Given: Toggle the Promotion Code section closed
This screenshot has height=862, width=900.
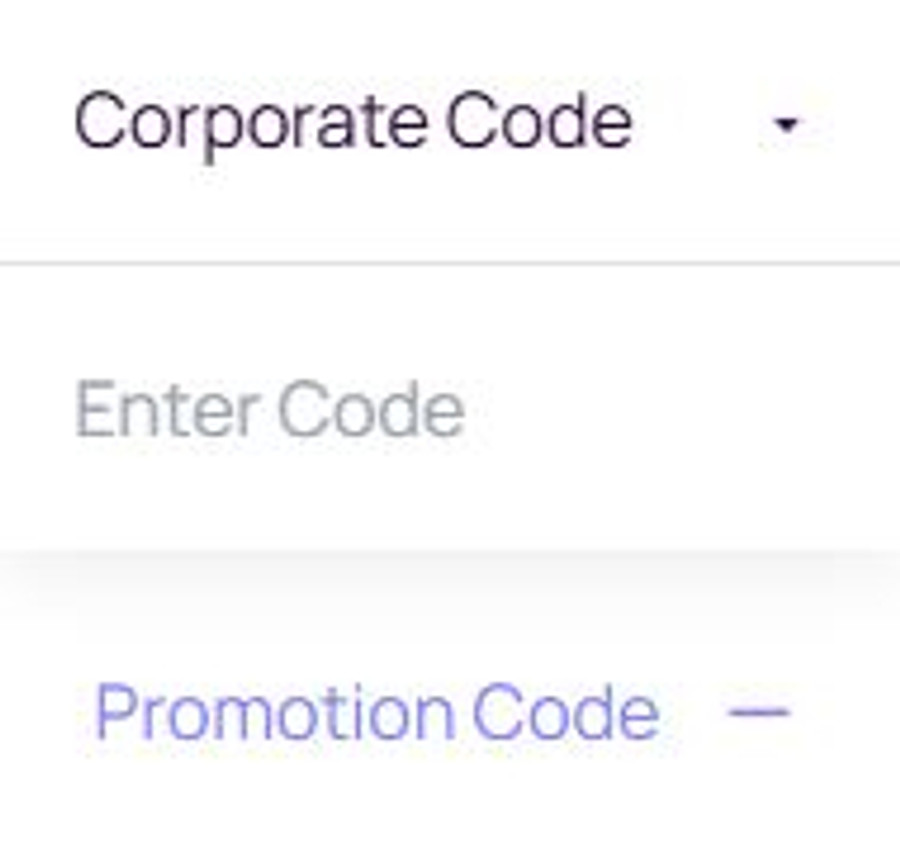Looking at the screenshot, I should click(759, 712).
